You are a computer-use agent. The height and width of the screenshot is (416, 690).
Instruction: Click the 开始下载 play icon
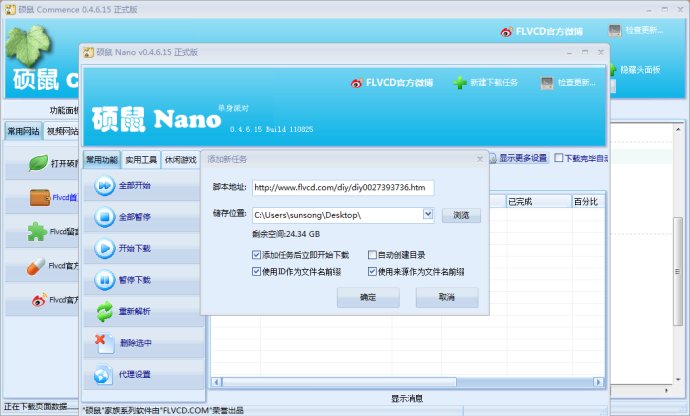[104, 248]
